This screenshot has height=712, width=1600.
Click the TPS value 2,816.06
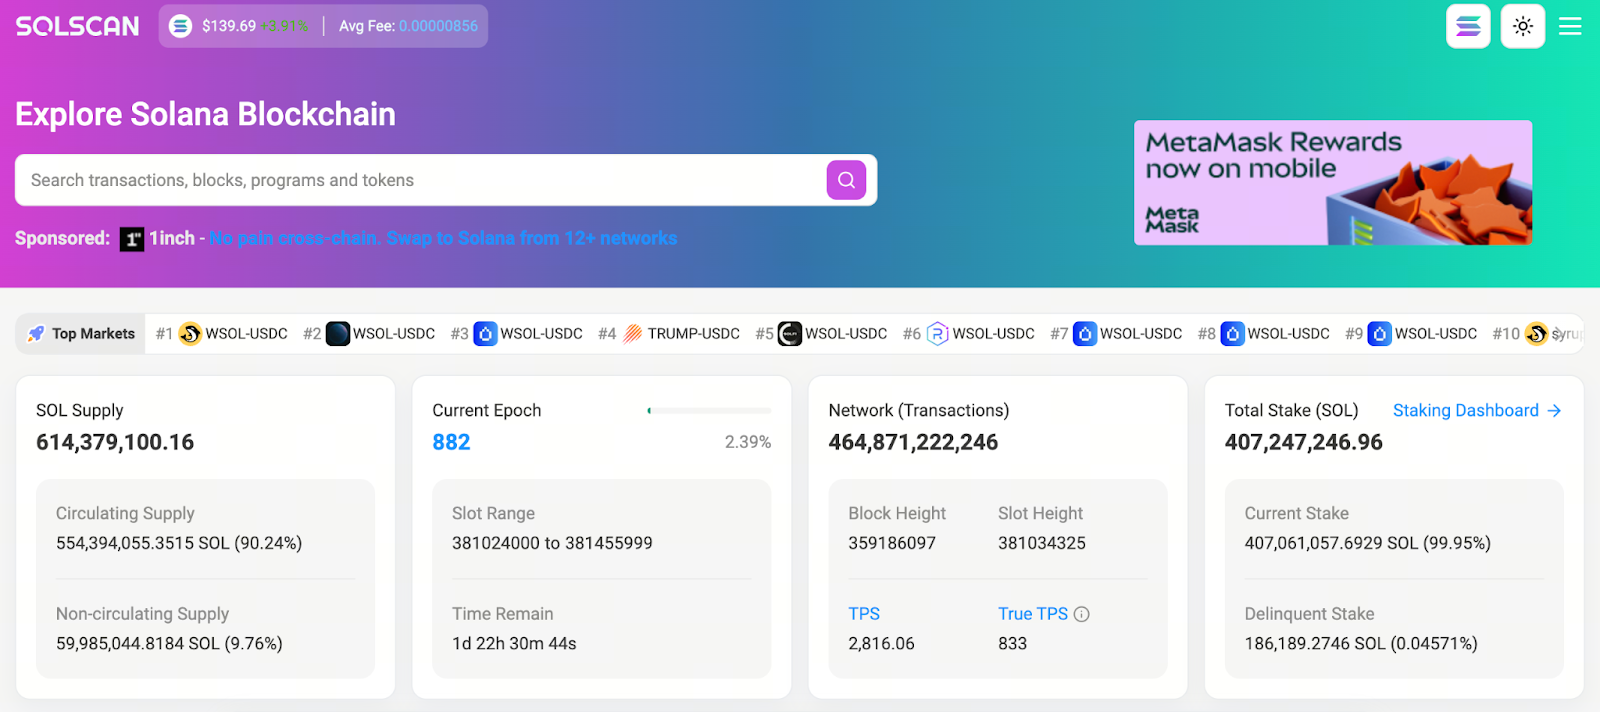click(x=881, y=643)
